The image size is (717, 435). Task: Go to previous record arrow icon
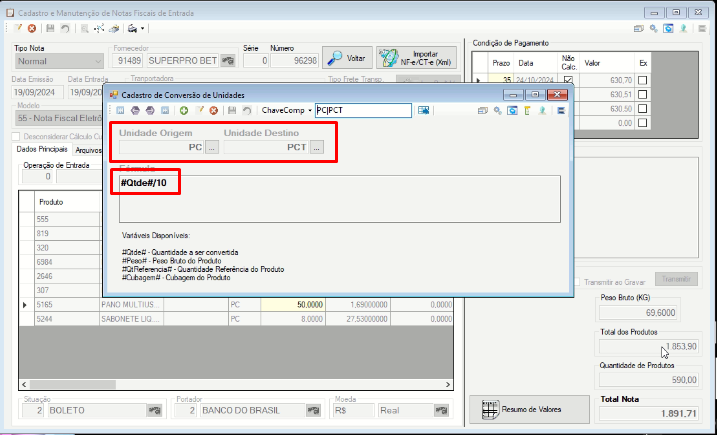[135, 110]
